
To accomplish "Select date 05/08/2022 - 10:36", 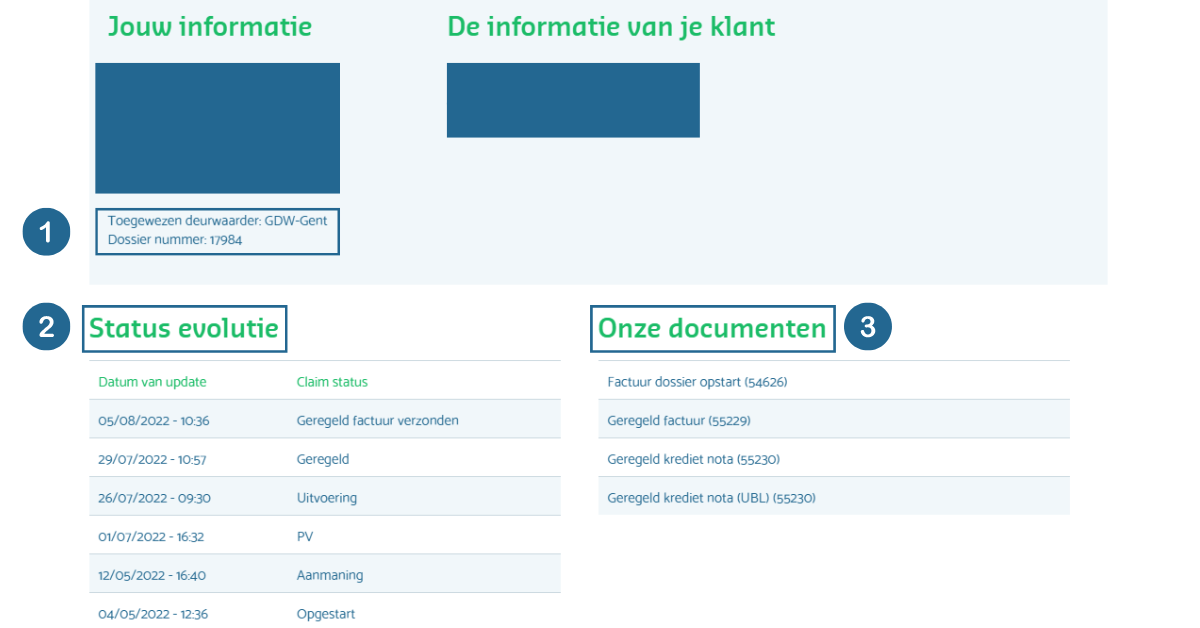I will click(154, 421).
